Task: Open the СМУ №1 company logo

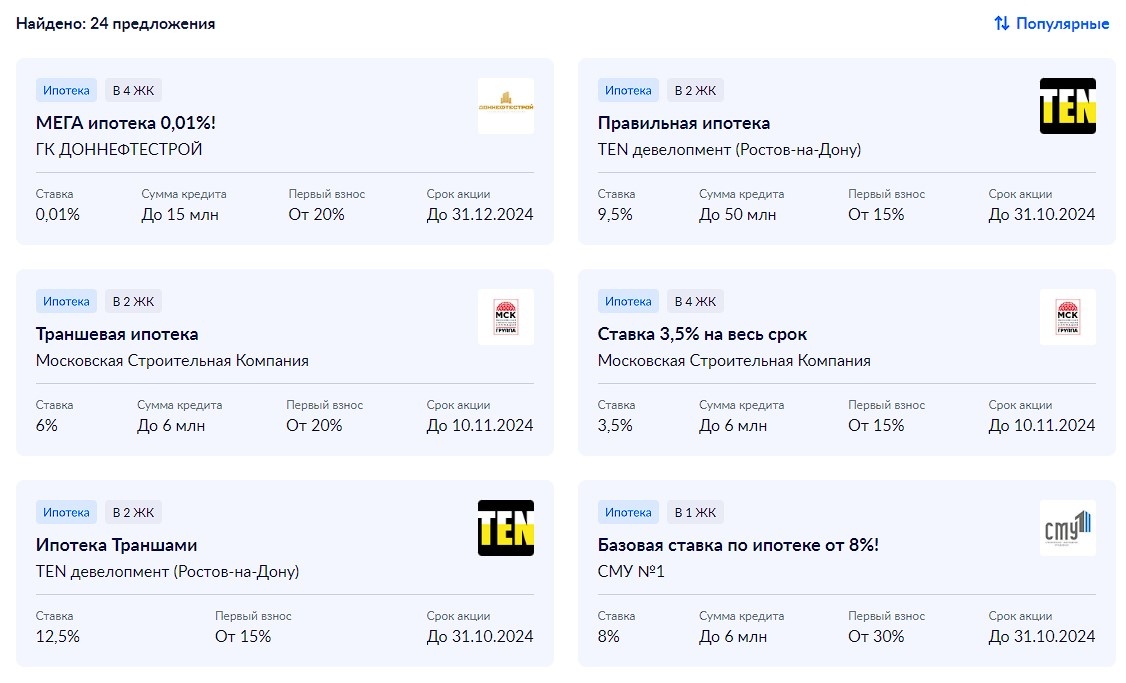Action: click(x=1068, y=528)
